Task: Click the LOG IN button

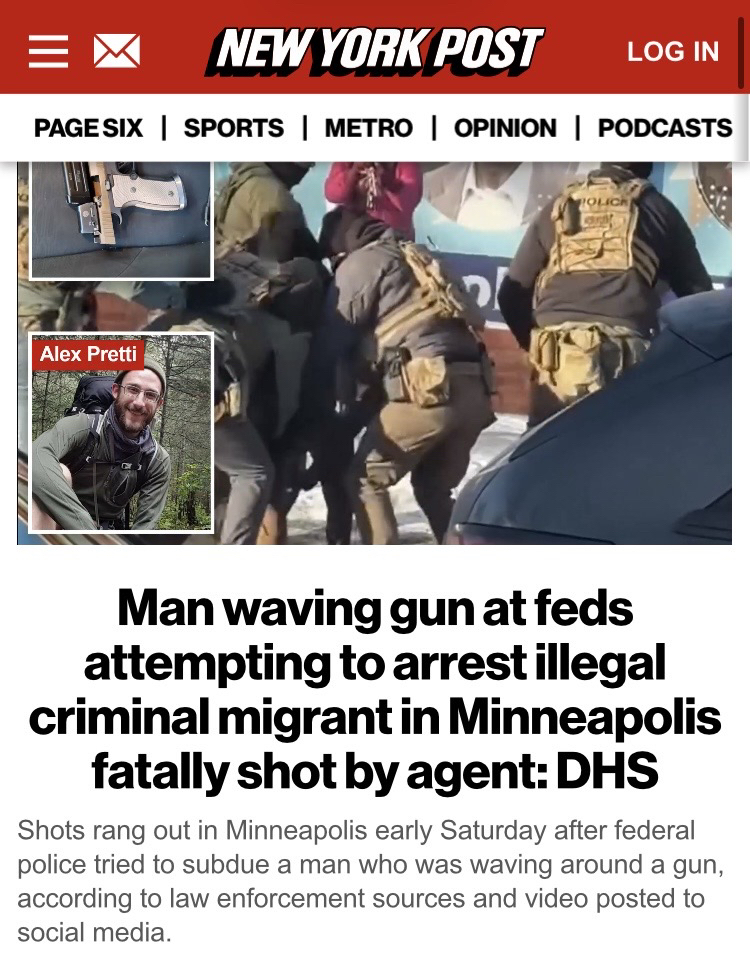Action: 673,52
